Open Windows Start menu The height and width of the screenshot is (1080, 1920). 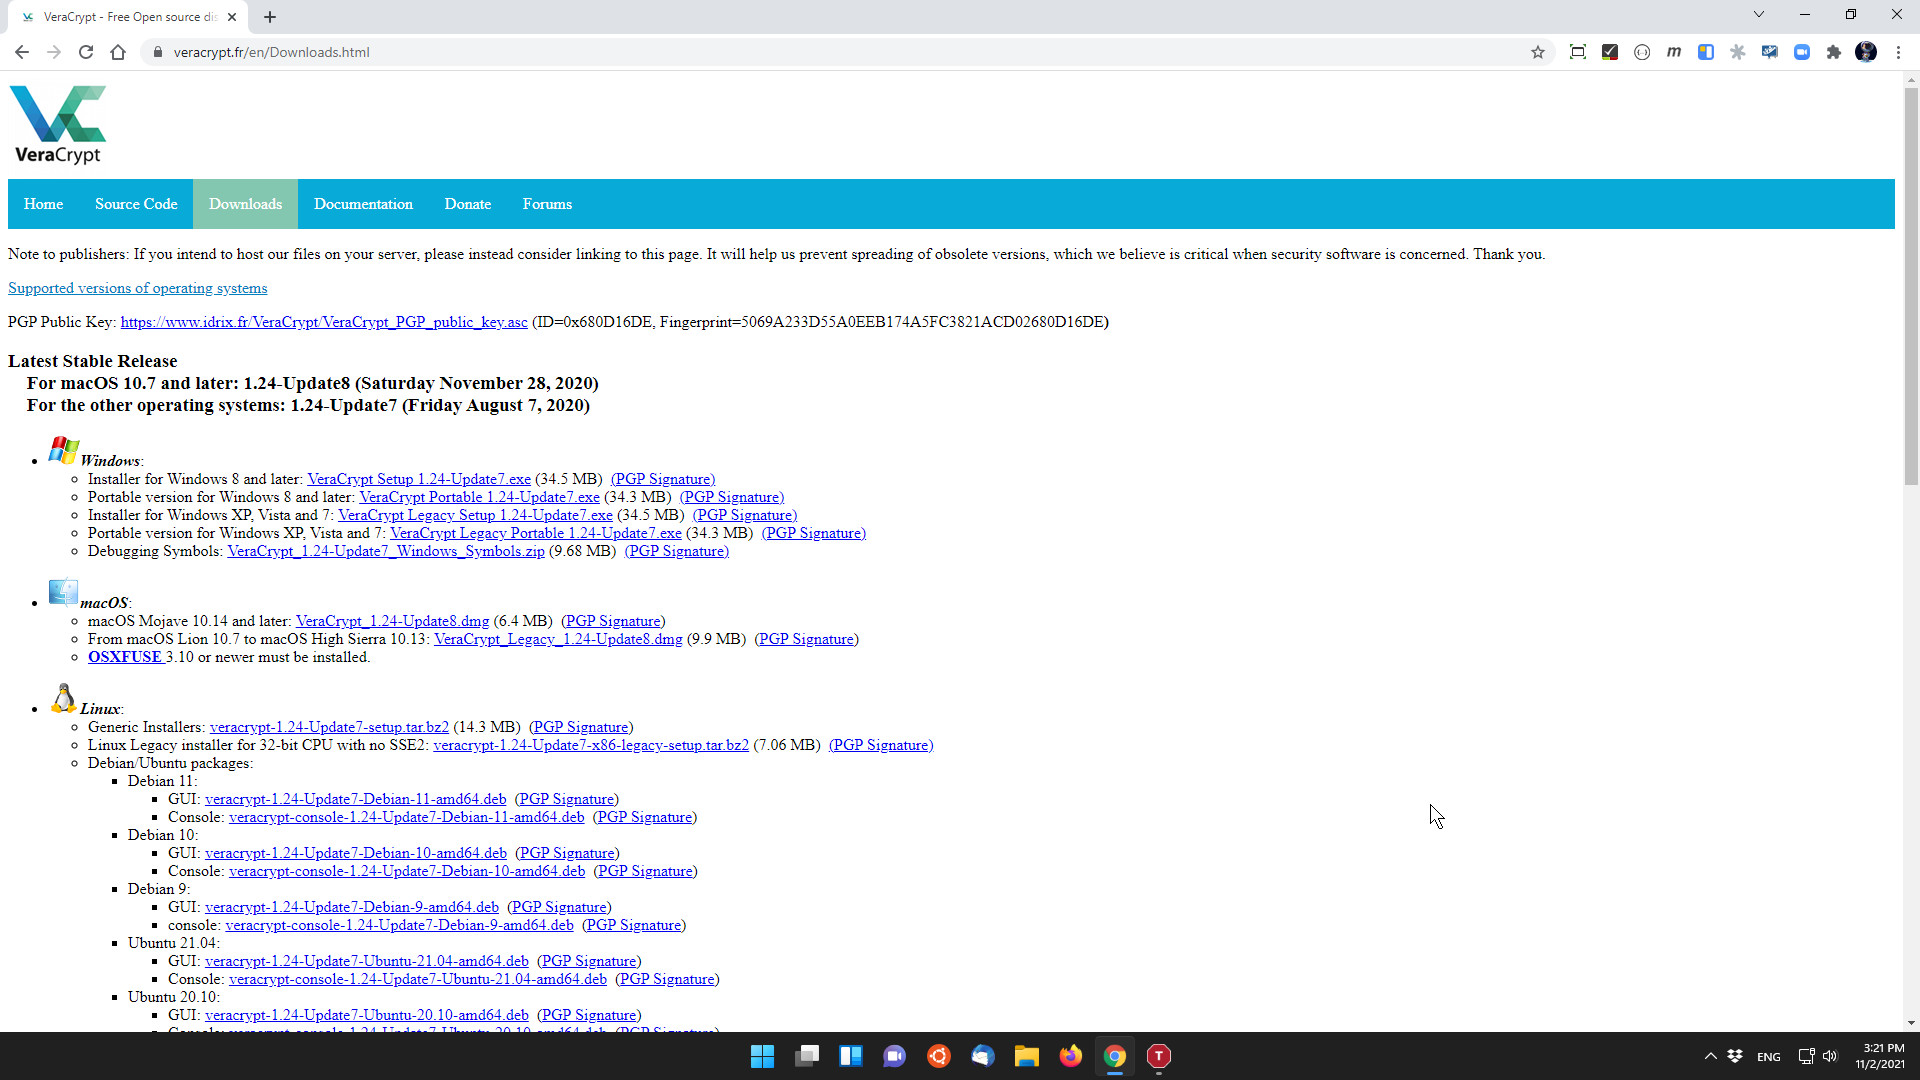point(762,1056)
